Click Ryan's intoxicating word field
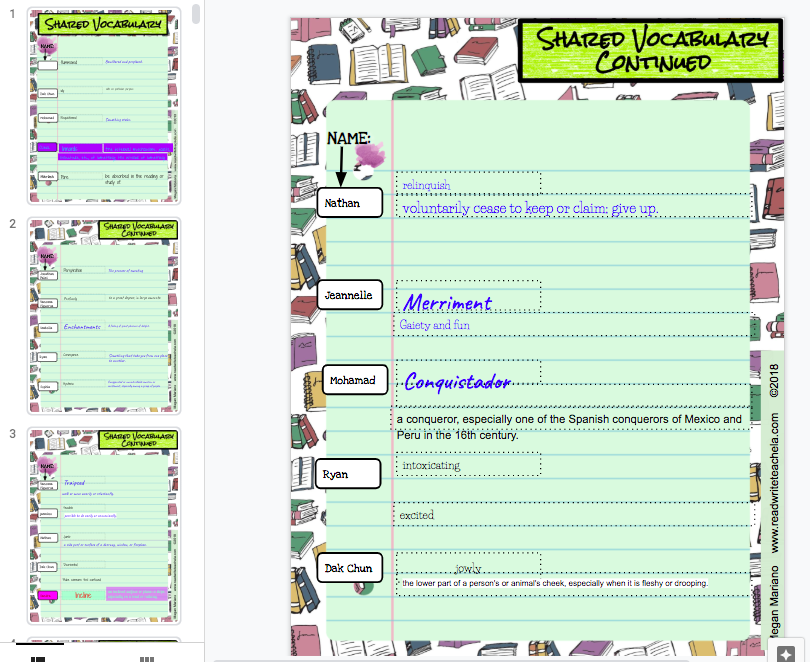Viewport: 810px width, 662px height. click(466, 464)
